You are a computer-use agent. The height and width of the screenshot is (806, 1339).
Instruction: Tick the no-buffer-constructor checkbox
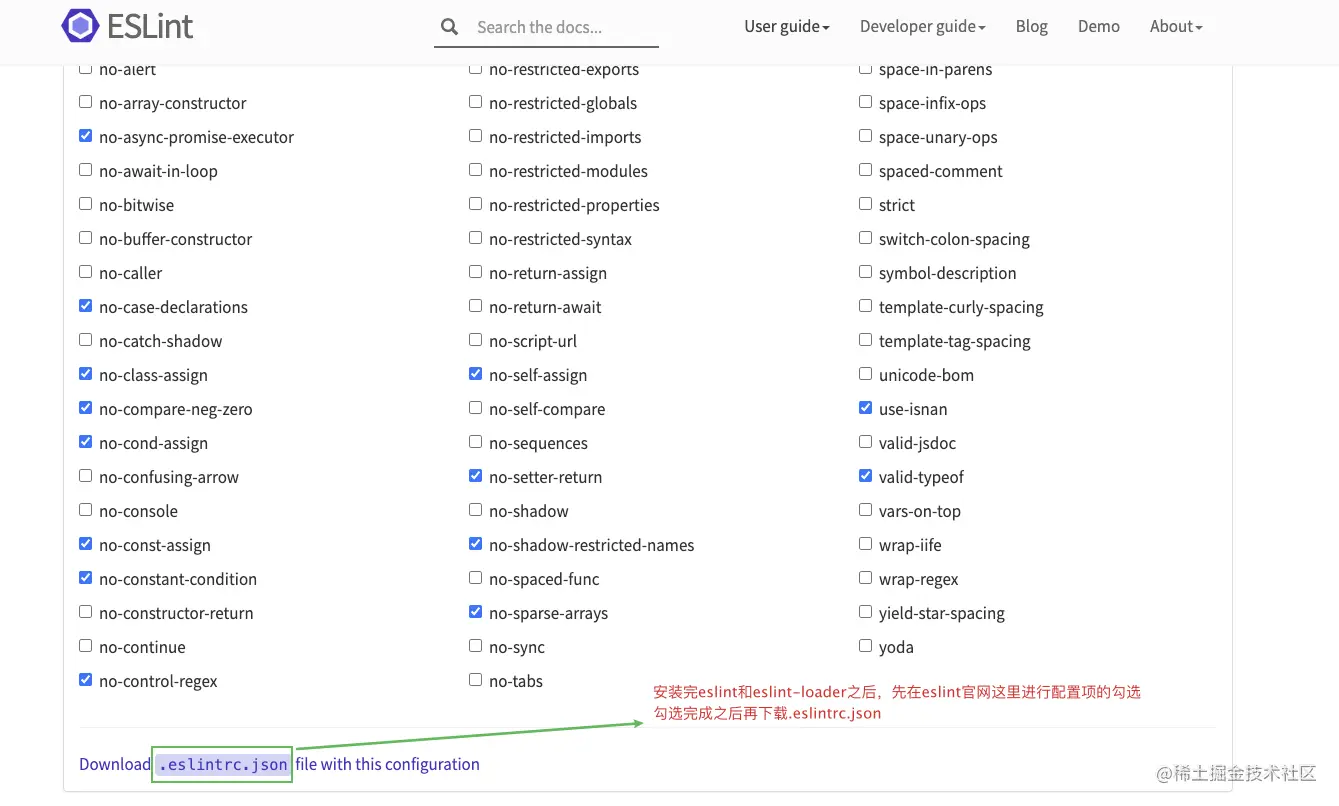pos(85,238)
